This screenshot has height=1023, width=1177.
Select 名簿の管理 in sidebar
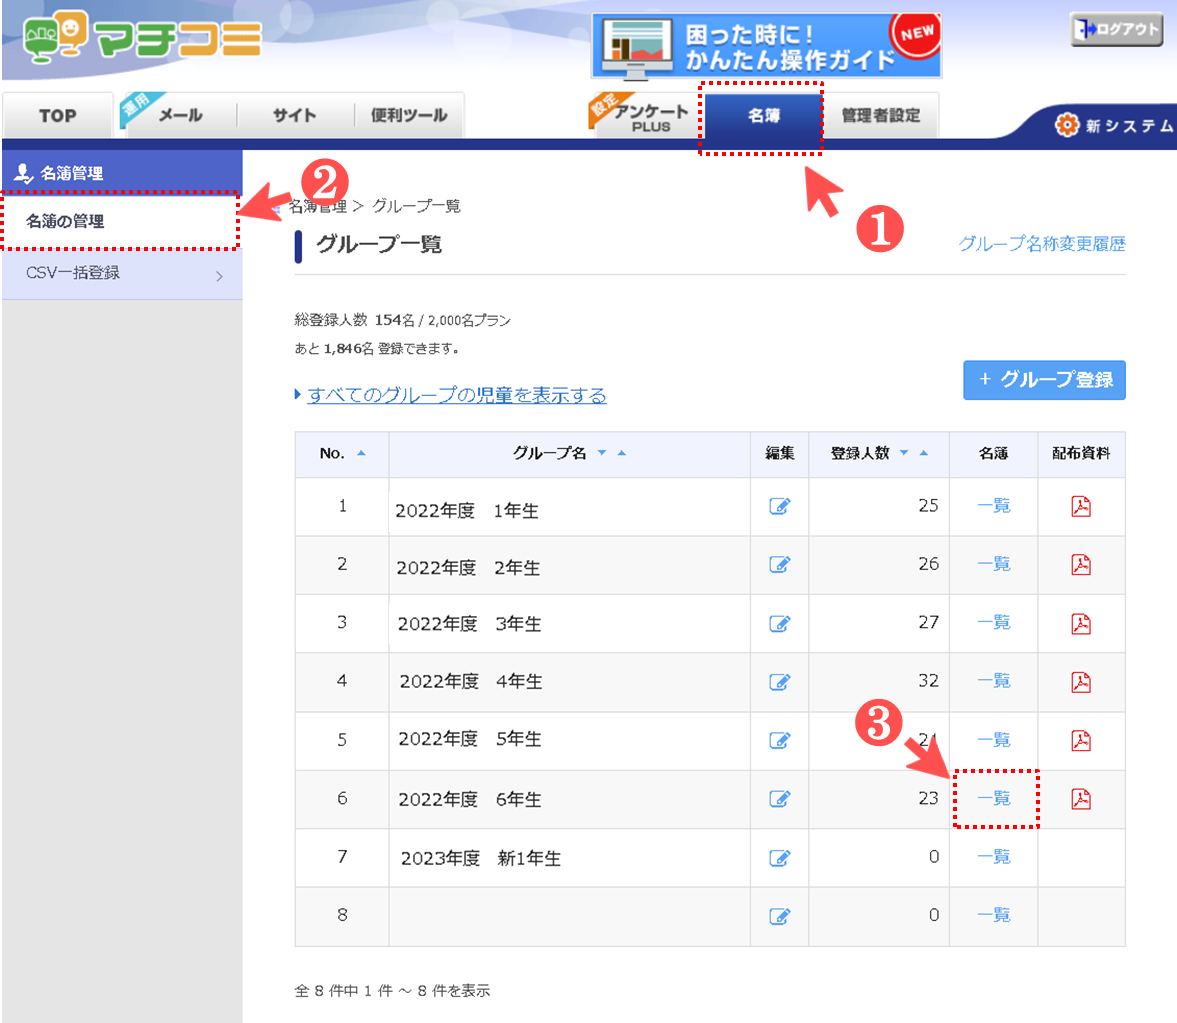[x=120, y=221]
